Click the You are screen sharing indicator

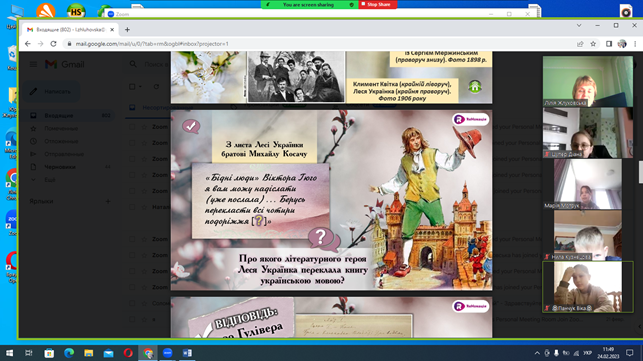click(308, 5)
